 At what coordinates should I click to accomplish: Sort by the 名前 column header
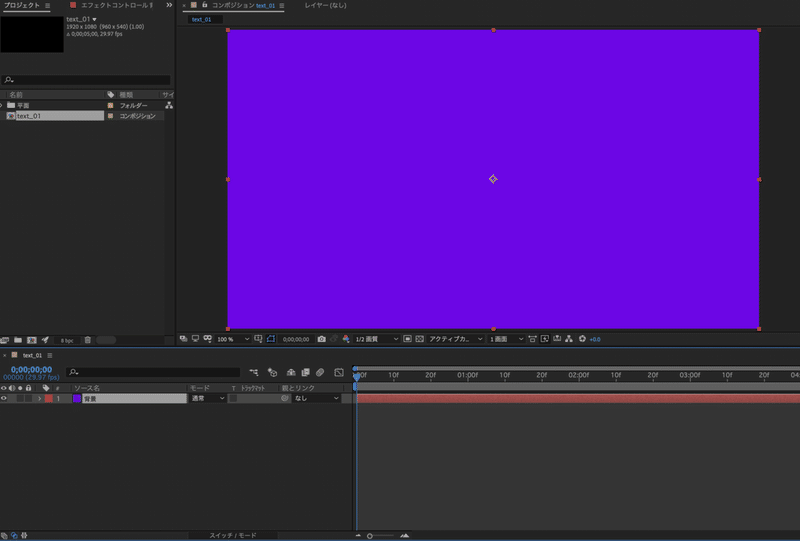(x=16, y=94)
